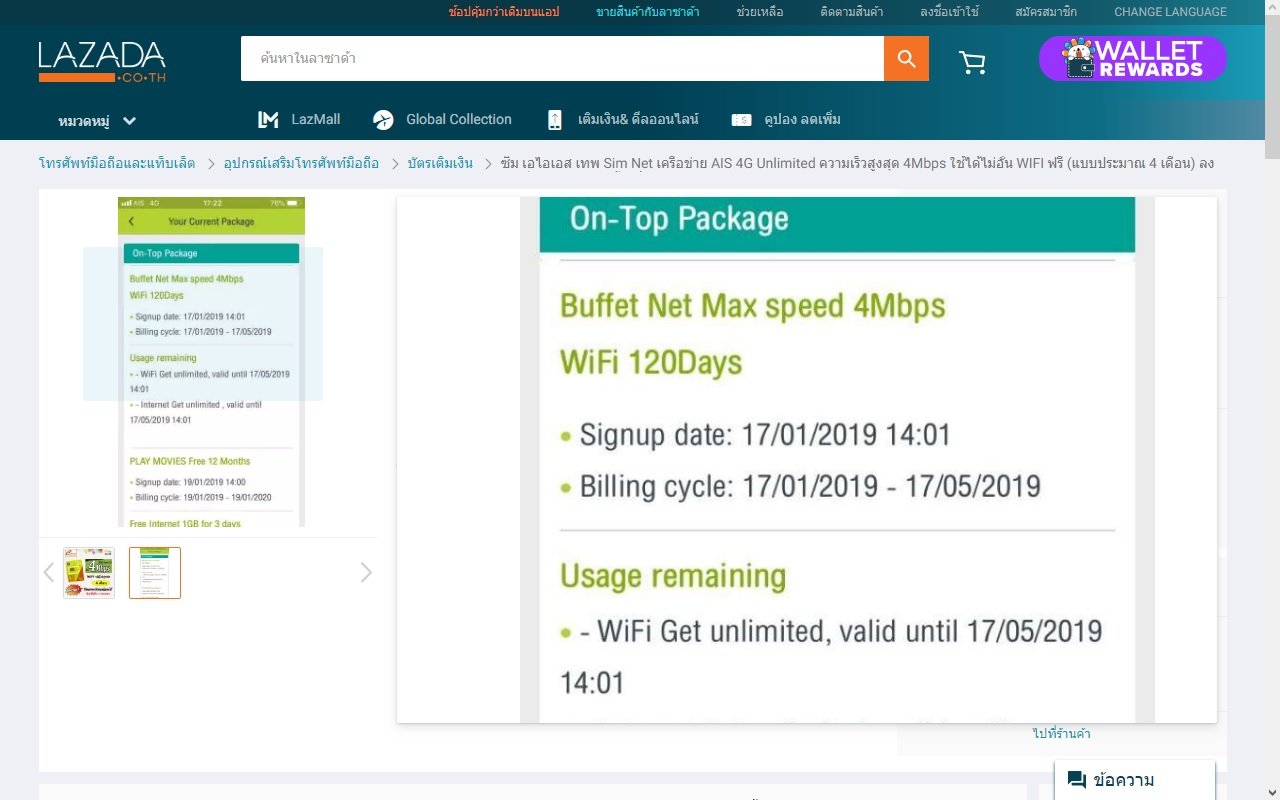
Task: Open the ข้อความ messages chat button
Action: pos(1135,780)
